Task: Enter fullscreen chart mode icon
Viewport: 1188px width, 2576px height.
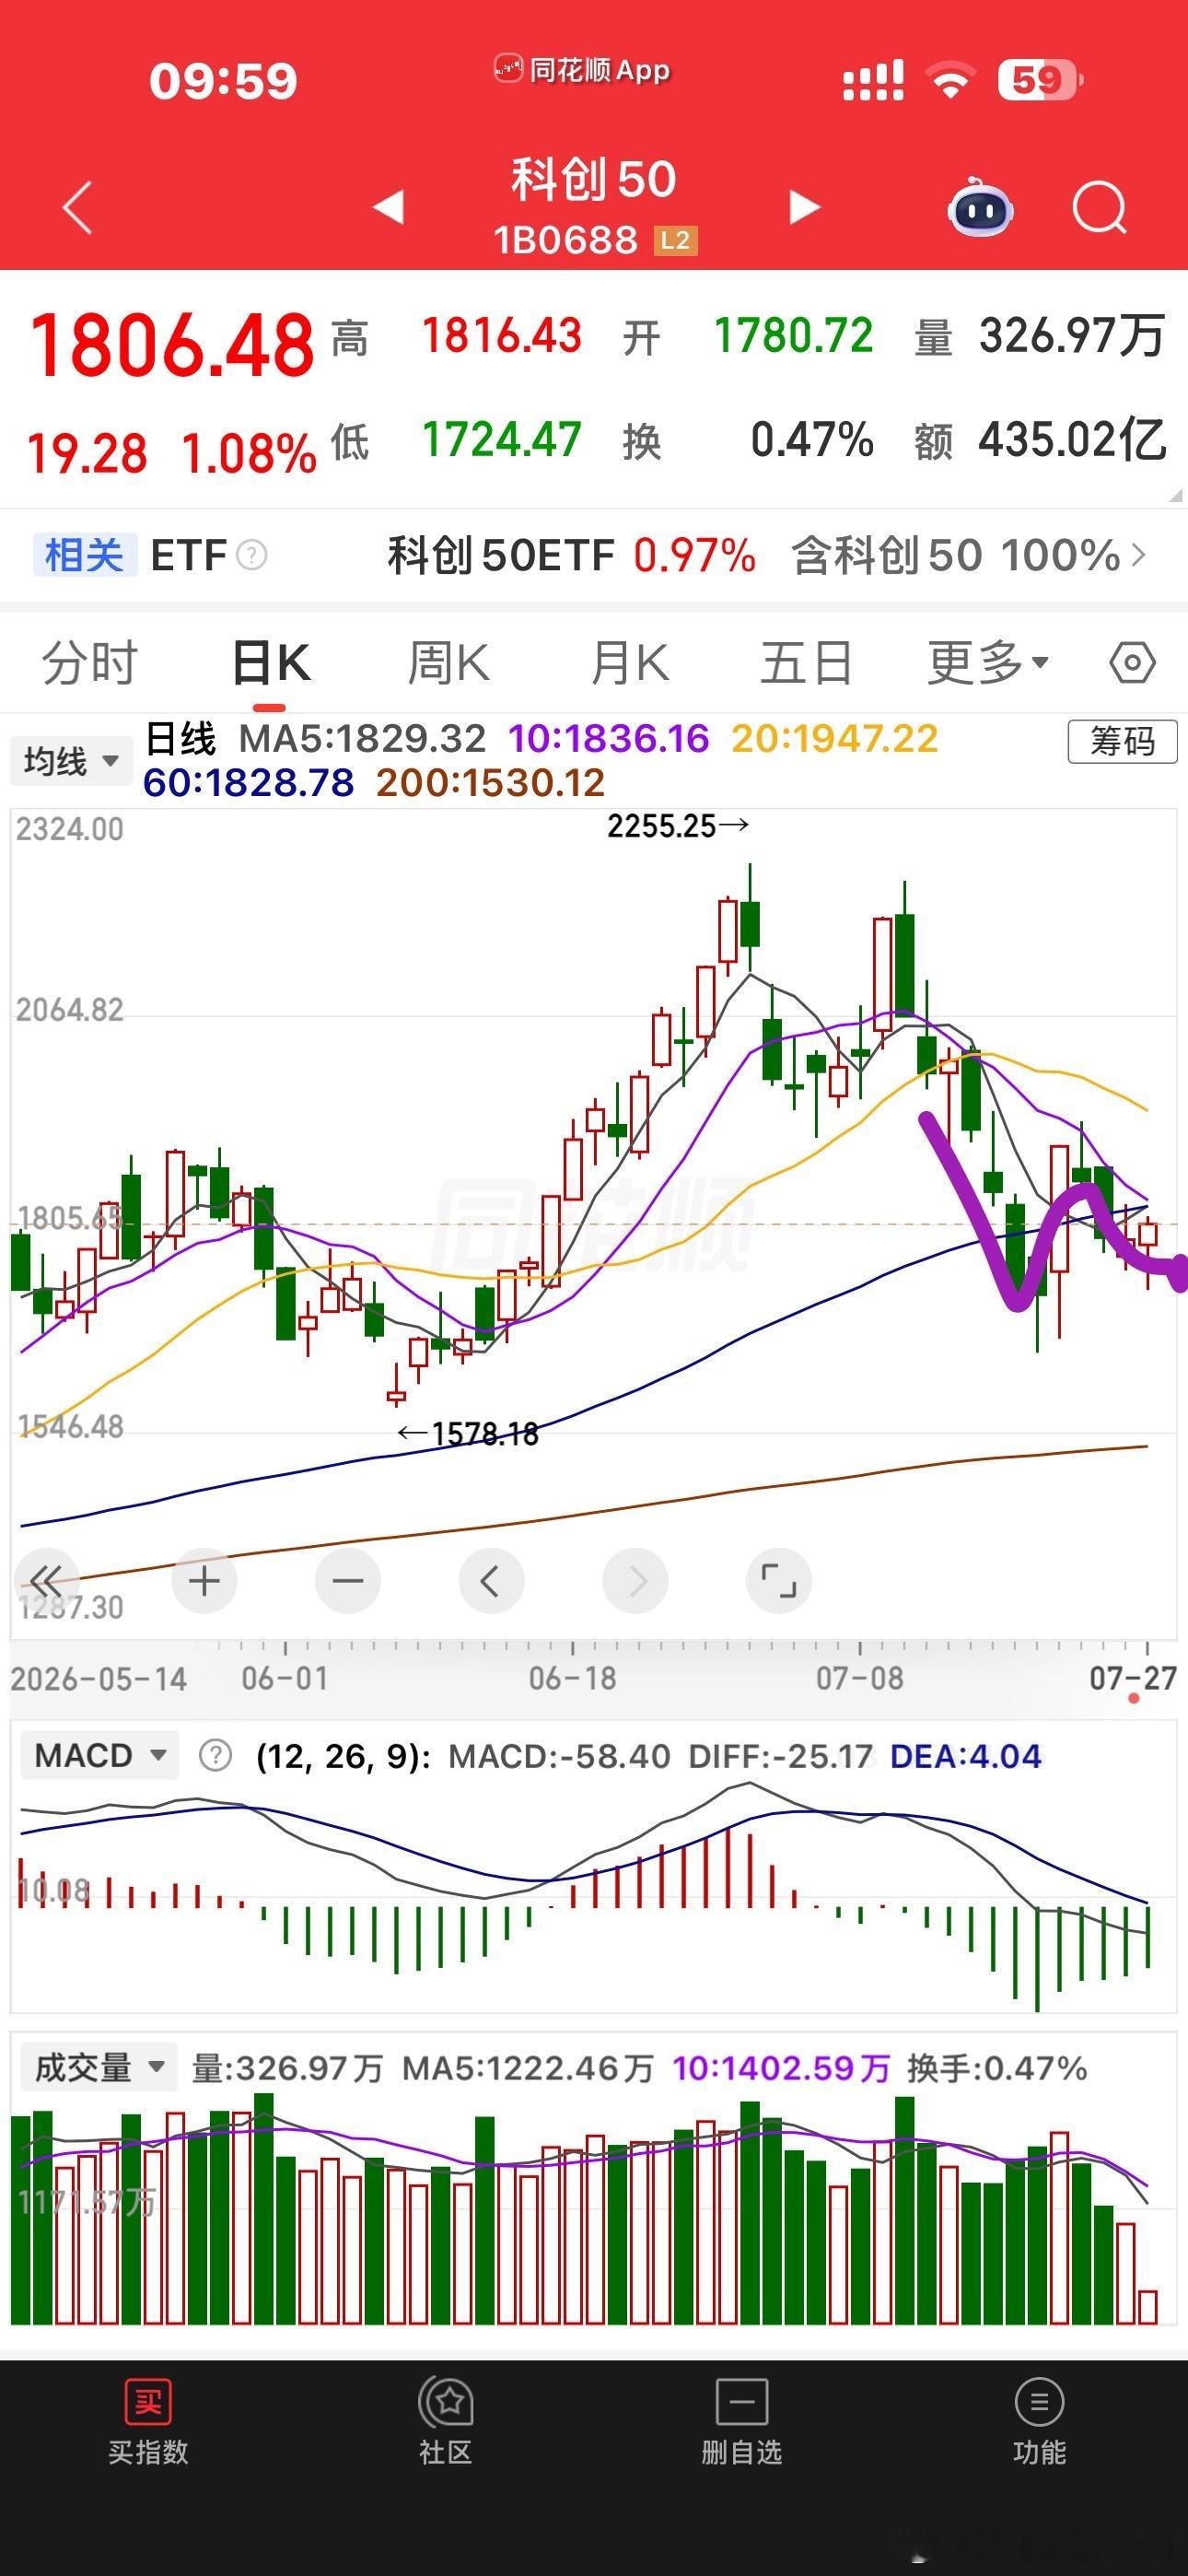Action: (778, 1581)
